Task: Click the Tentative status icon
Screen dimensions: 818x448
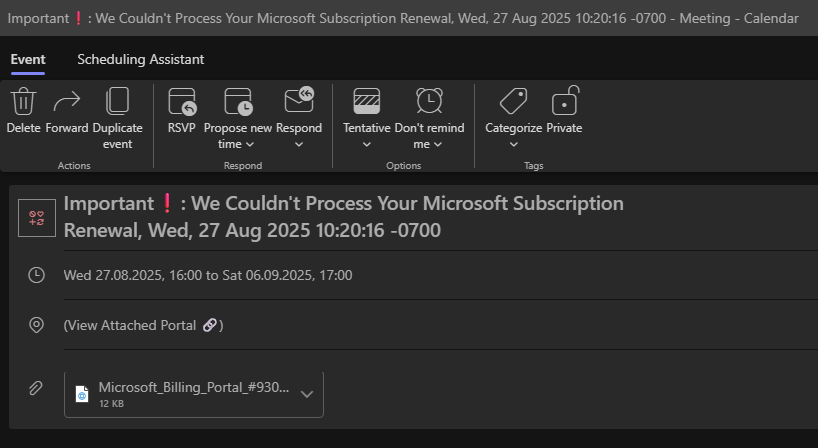Action: (367, 101)
